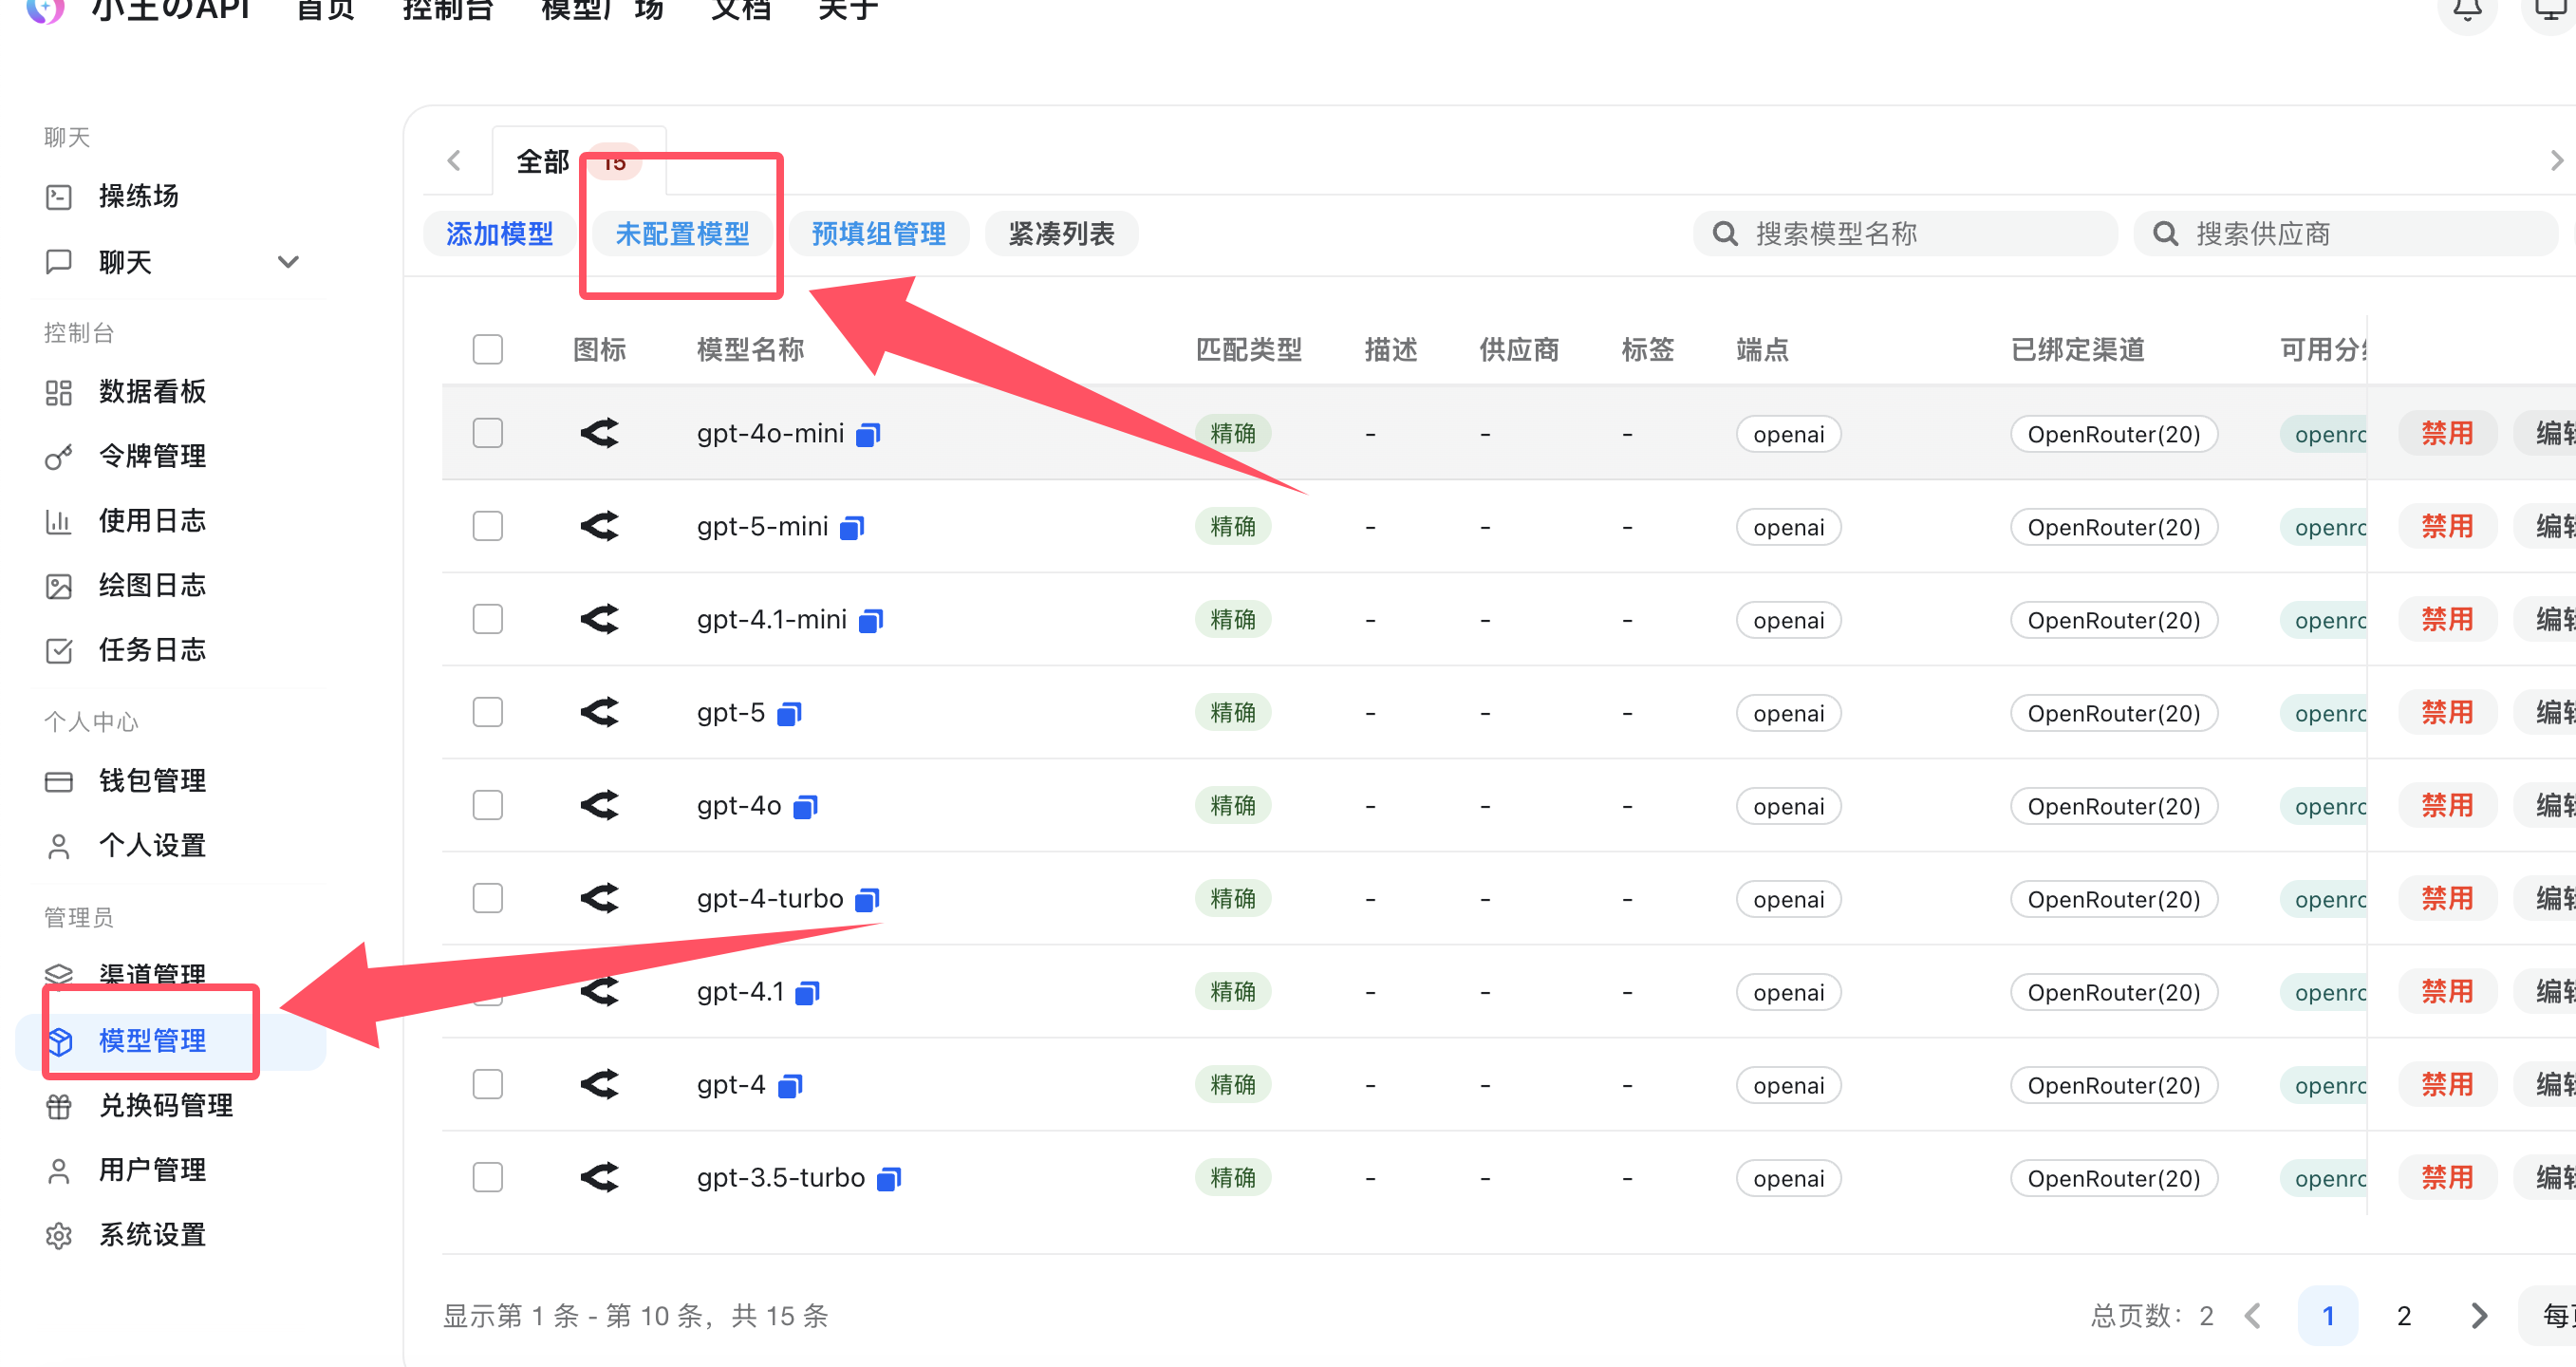Copy the gpt-3.5-turbo model name
The image size is (2576, 1367).
pyautogui.click(x=889, y=1178)
